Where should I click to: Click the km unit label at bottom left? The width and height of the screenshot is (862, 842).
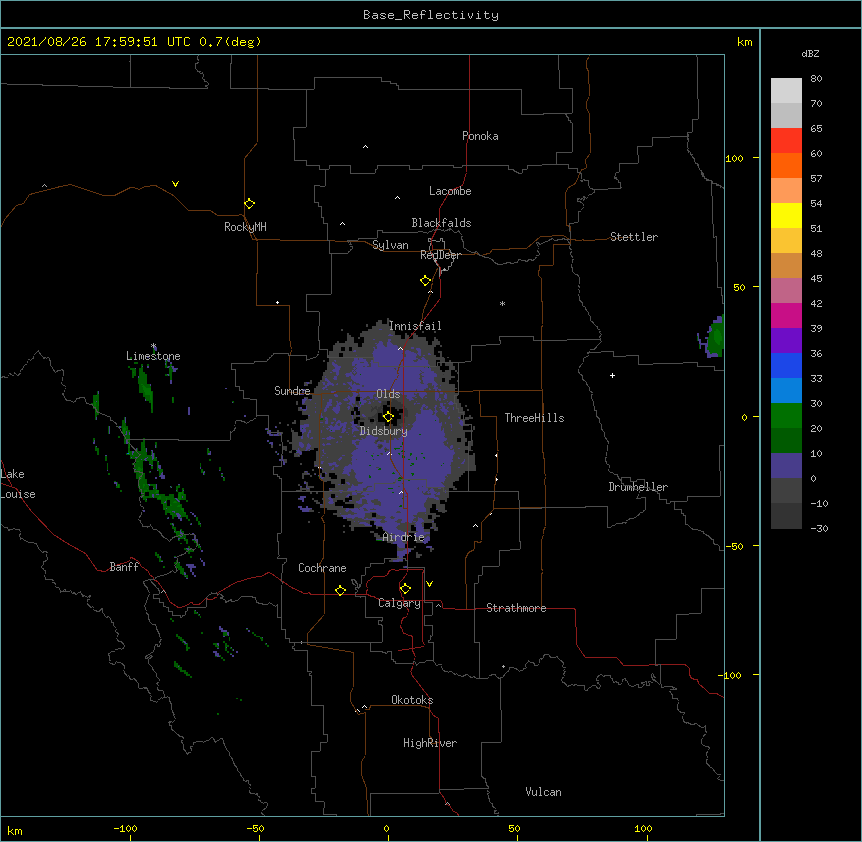click(x=15, y=830)
